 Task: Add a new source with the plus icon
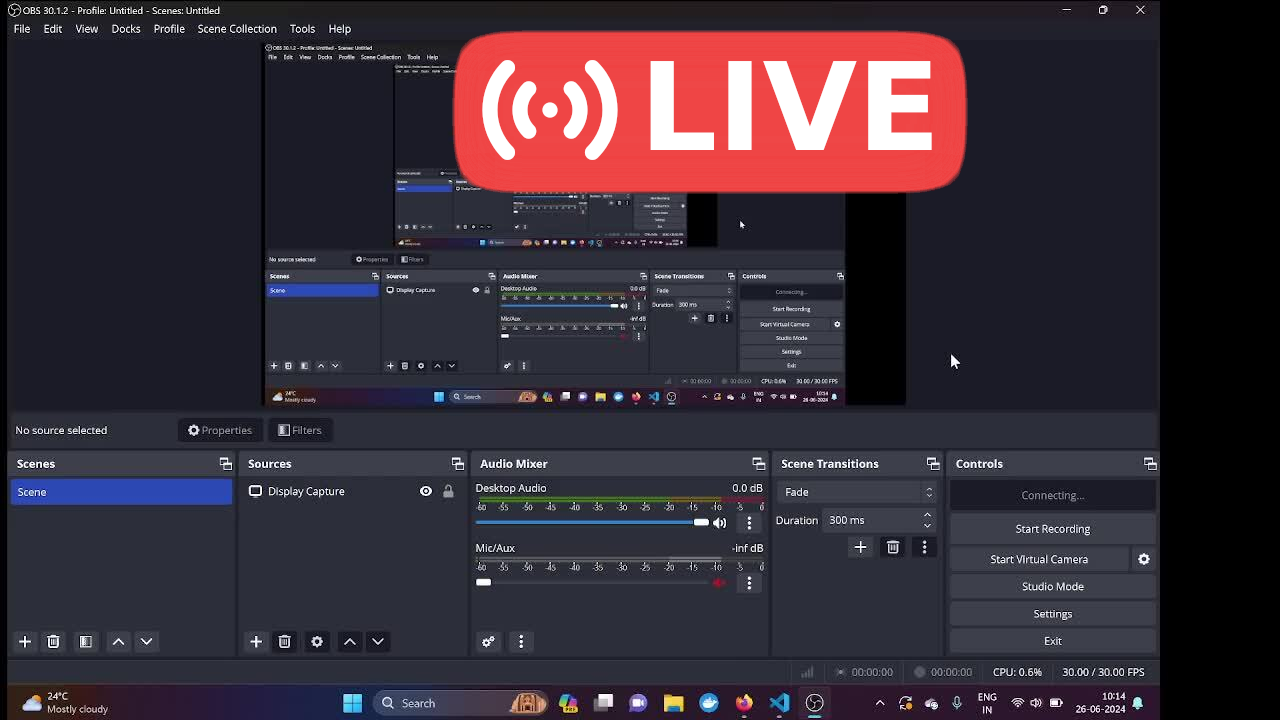(x=256, y=642)
